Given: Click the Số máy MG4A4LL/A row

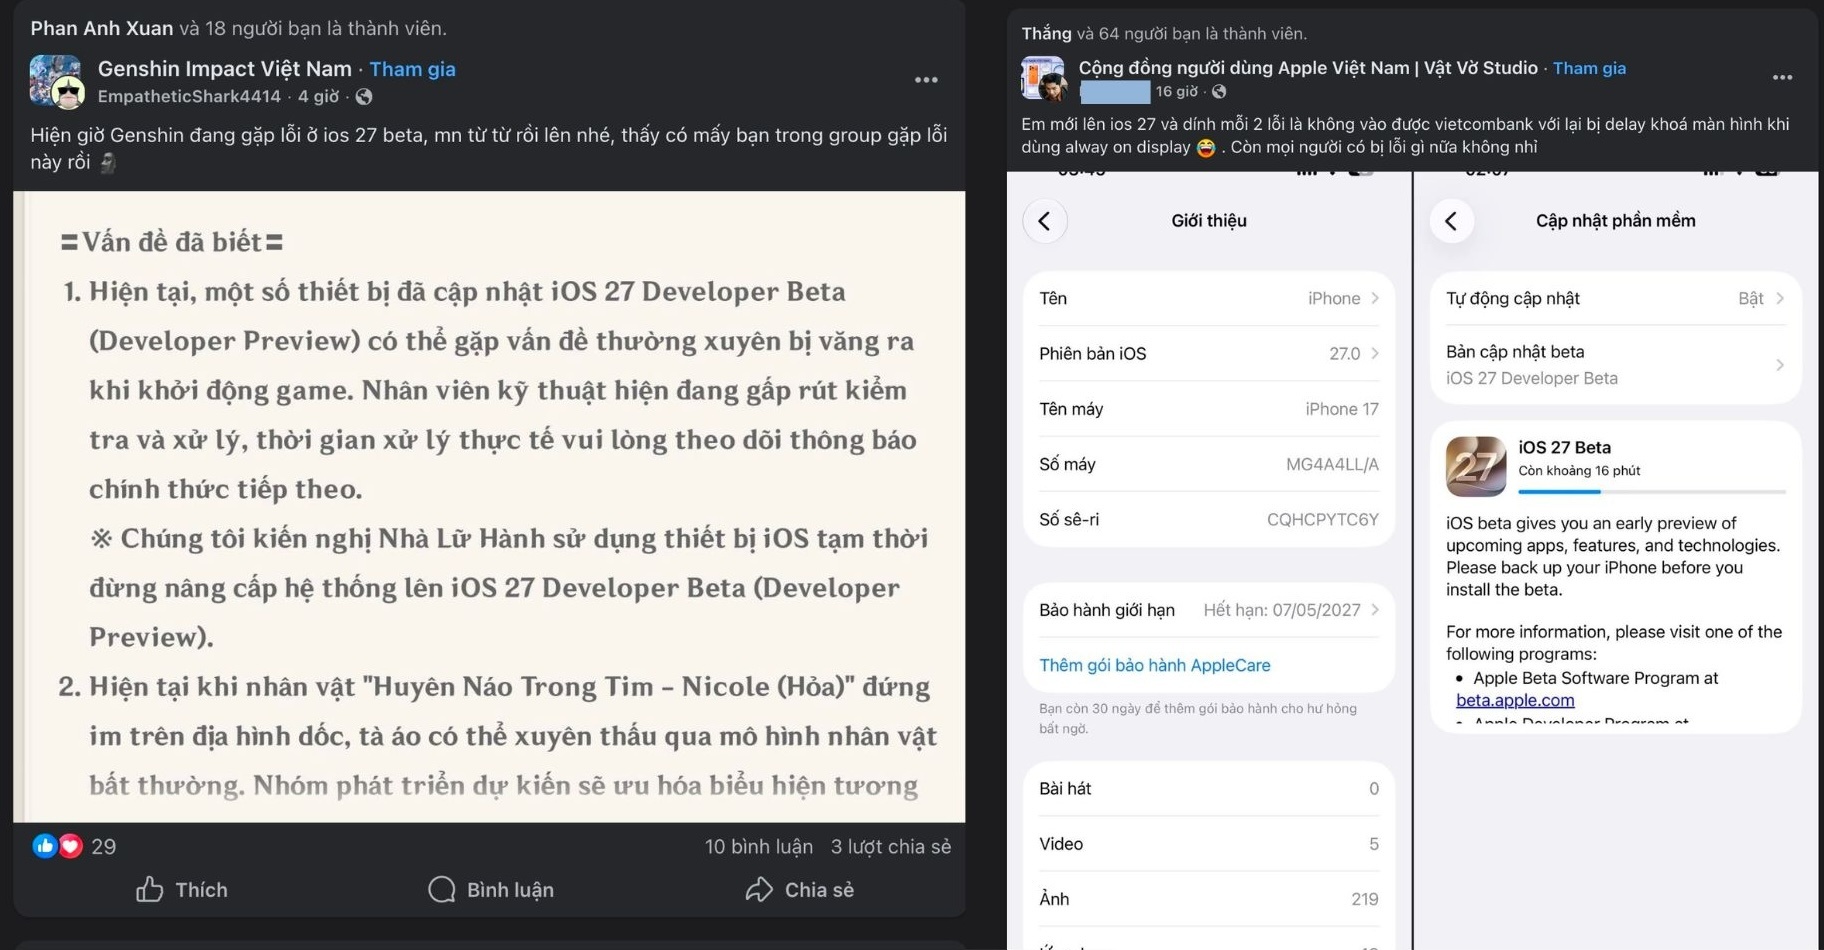Looking at the screenshot, I should point(1209,464).
